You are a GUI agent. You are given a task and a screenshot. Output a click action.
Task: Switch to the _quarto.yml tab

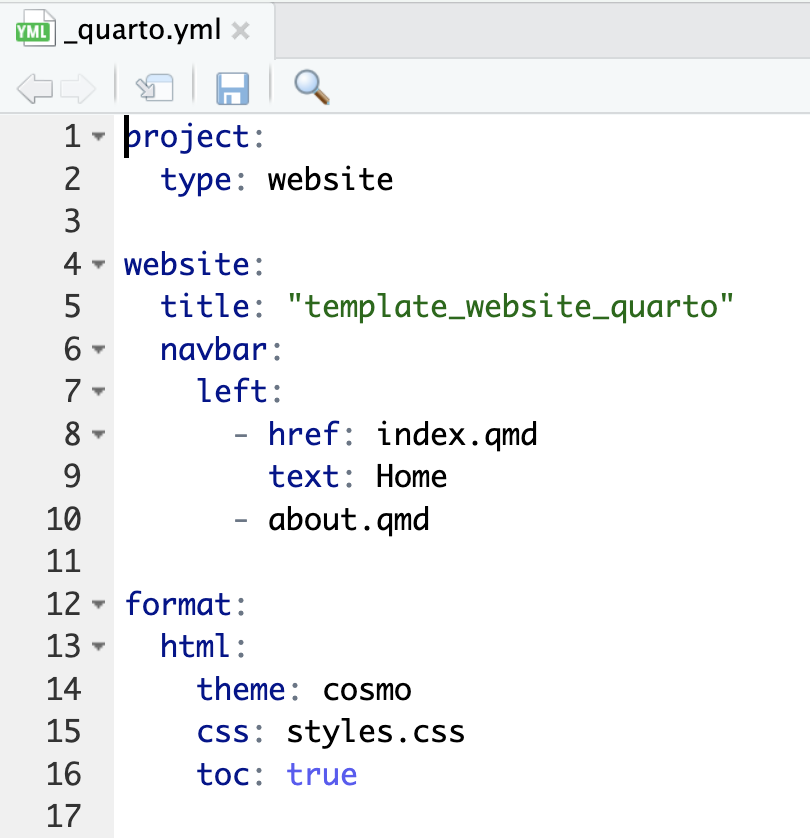[140, 31]
